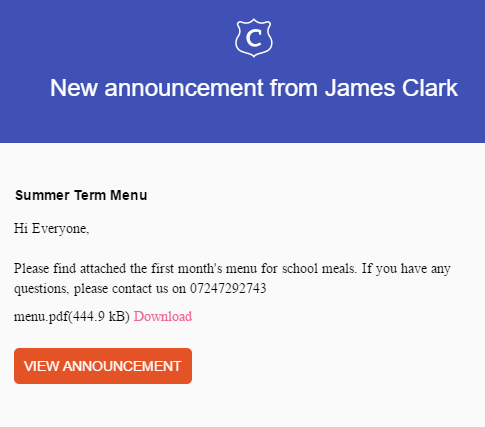Select the phone number 07247292743
The image size is (485, 427).
click(228, 288)
